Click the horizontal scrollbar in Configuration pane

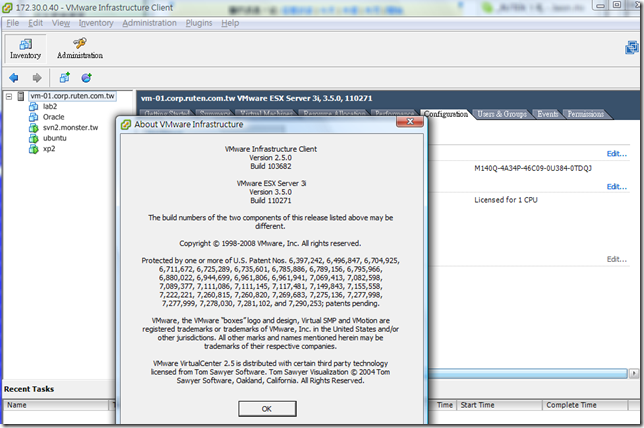[528, 373]
